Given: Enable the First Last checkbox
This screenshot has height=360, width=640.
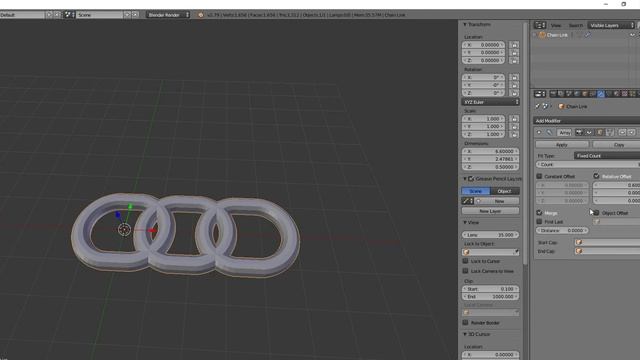Looking at the screenshot, I should click(x=539, y=222).
